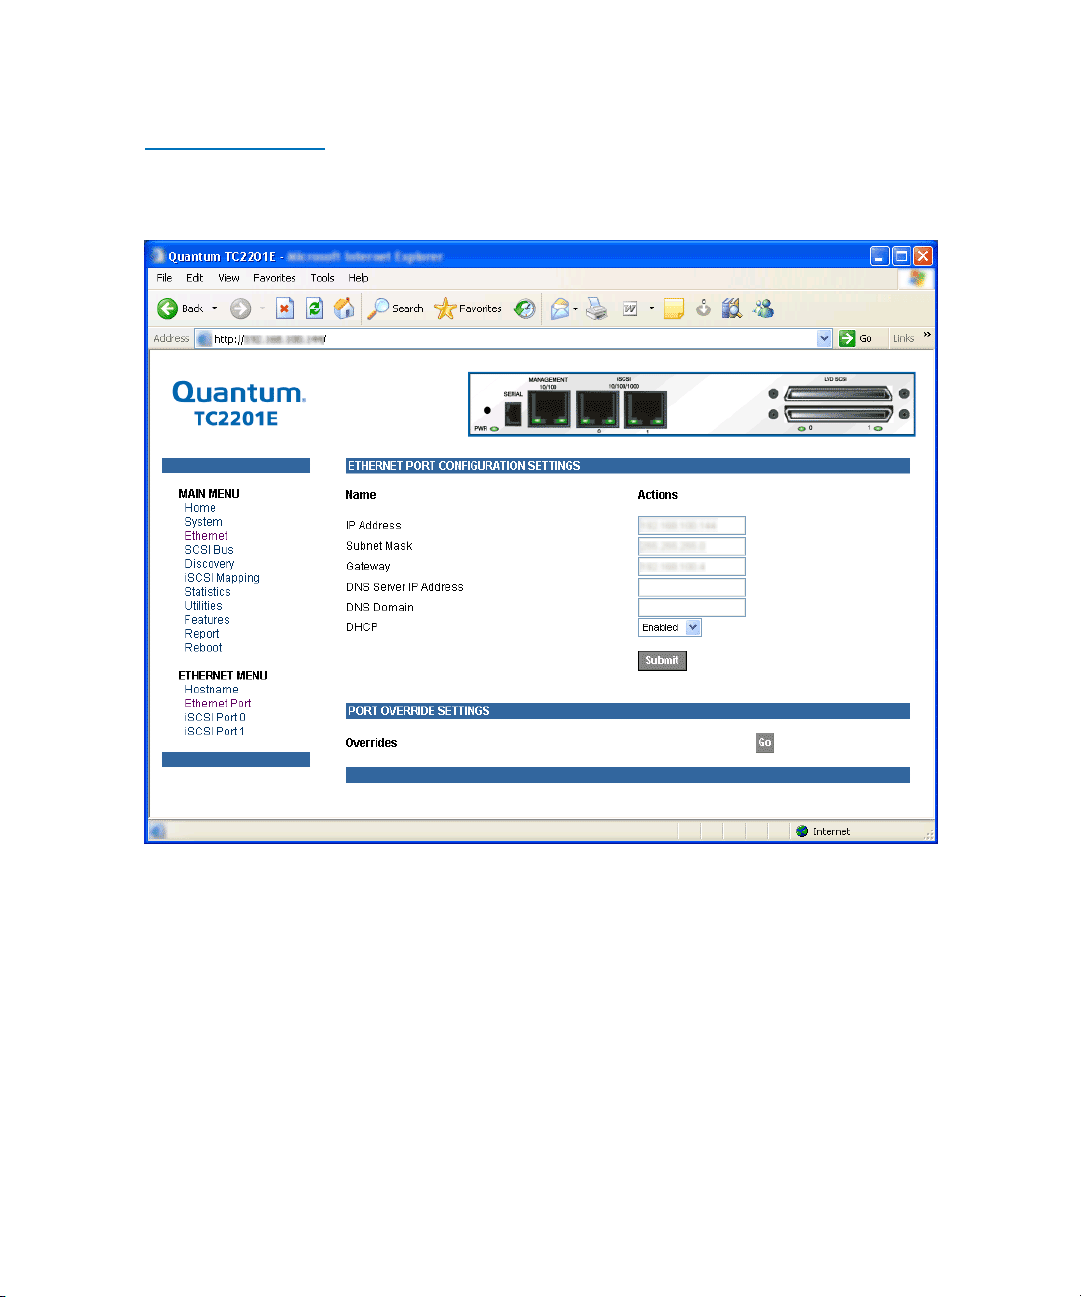Expand the address bar dropdown arrow

(824, 339)
